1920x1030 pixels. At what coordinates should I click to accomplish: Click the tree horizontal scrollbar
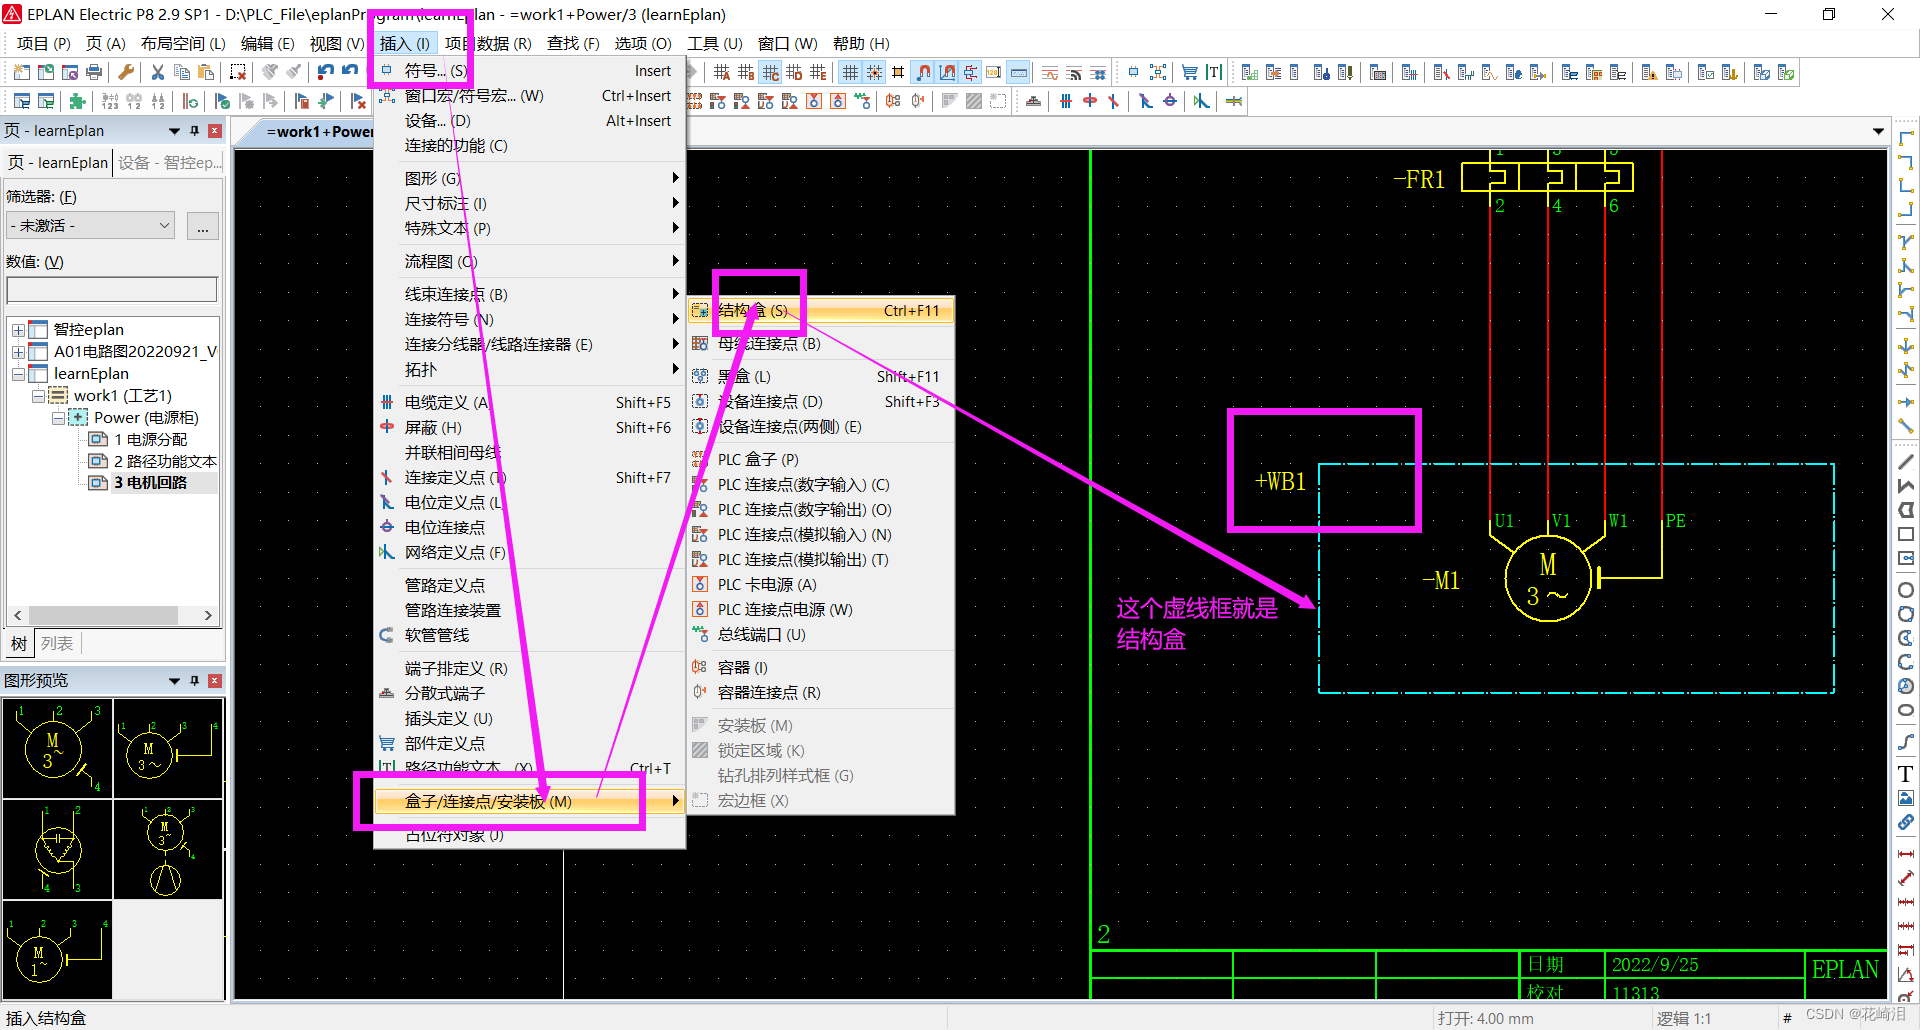pos(112,615)
